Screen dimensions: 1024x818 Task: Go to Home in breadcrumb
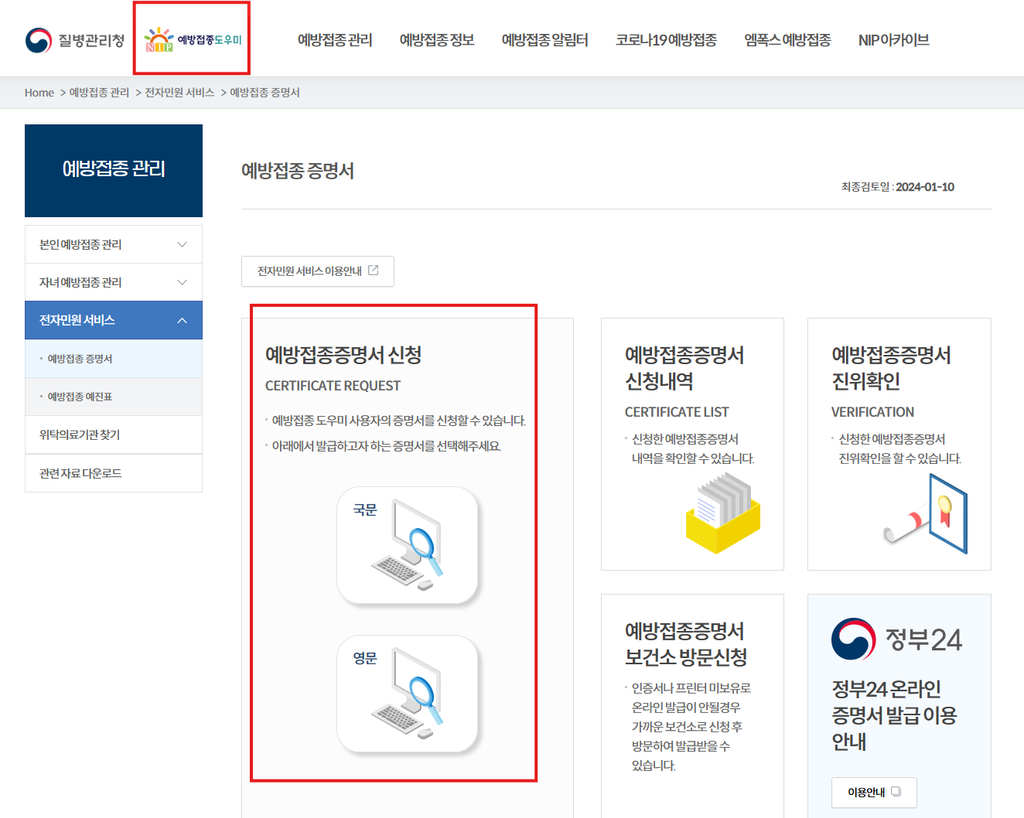click(x=39, y=93)
